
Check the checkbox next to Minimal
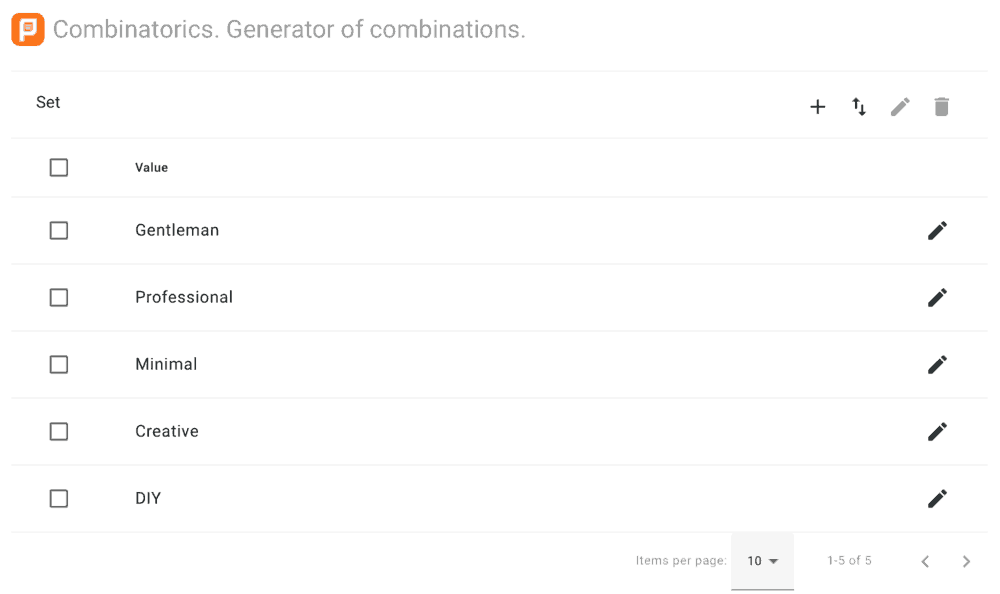coord(58,364)
